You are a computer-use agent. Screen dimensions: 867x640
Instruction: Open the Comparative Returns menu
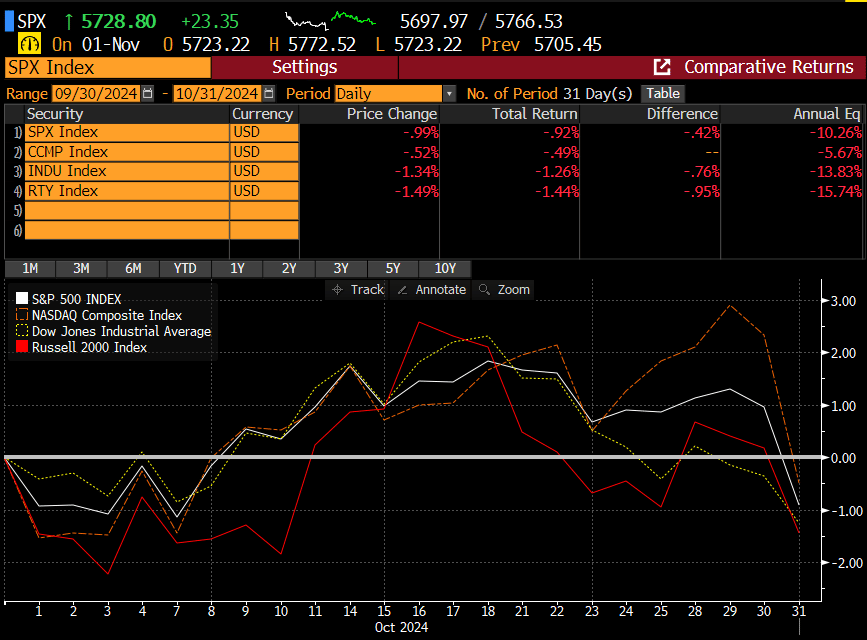click(x=769, y=67)
